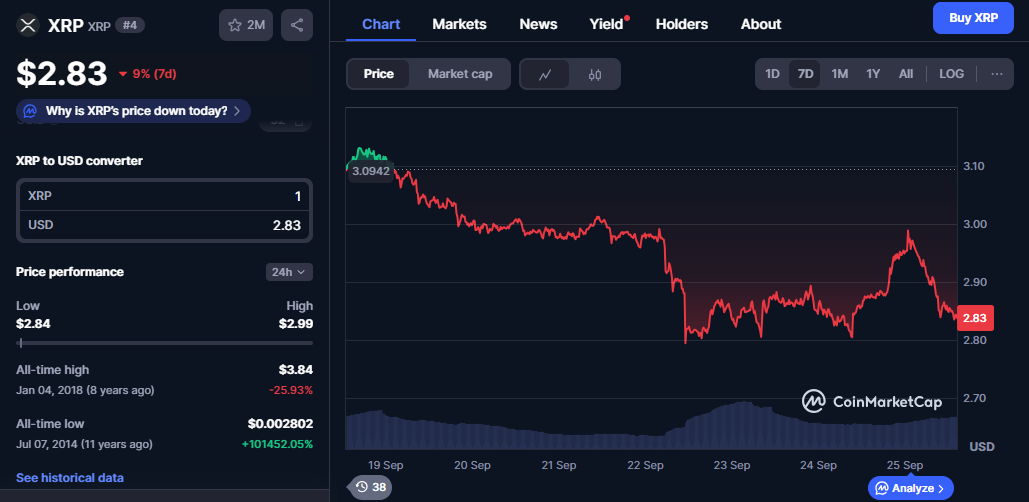Open the chart more options ellipsis
The width and height of the screenshot is (1029, 502).
click(996, 74)
